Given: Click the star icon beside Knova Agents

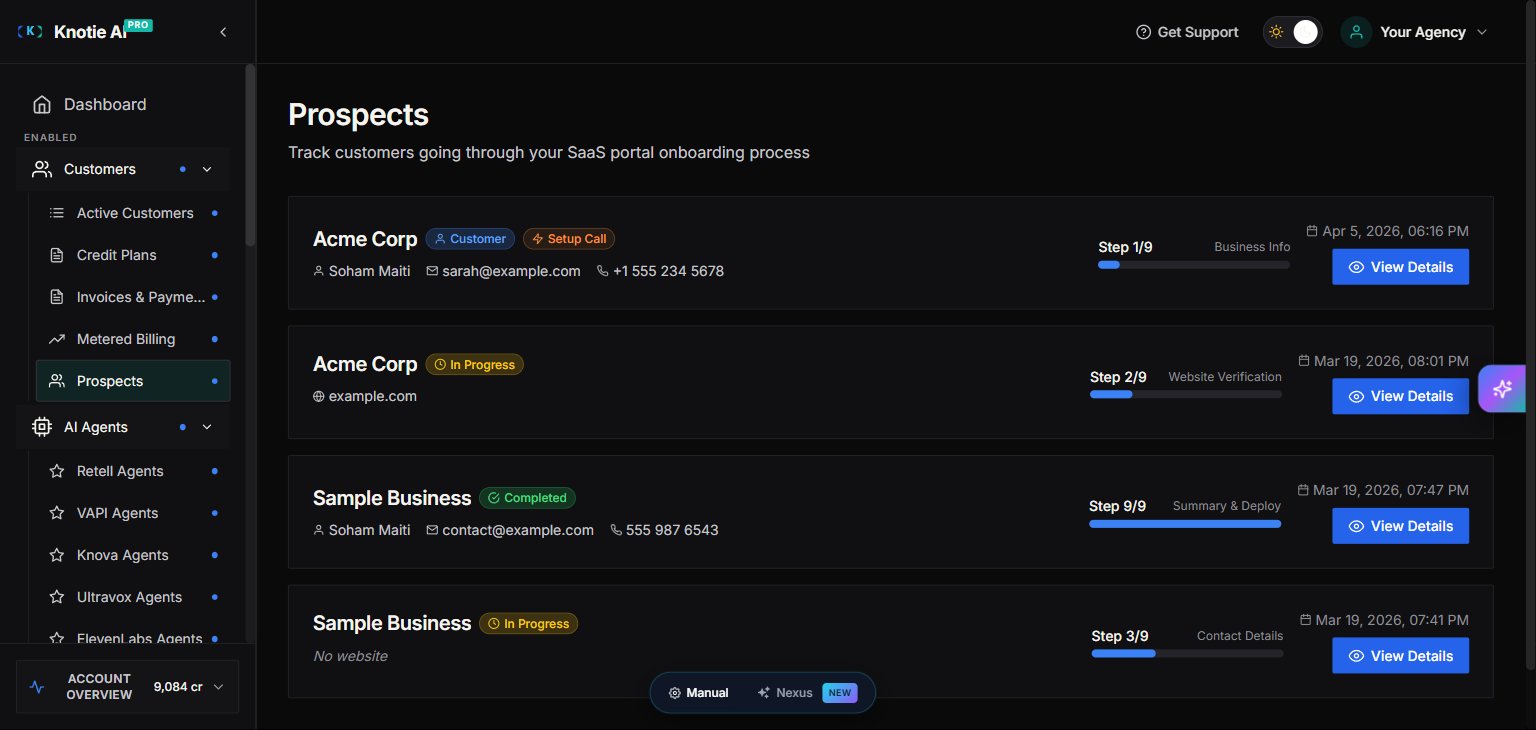Looking at the screenshot, I should pos(57,555).
